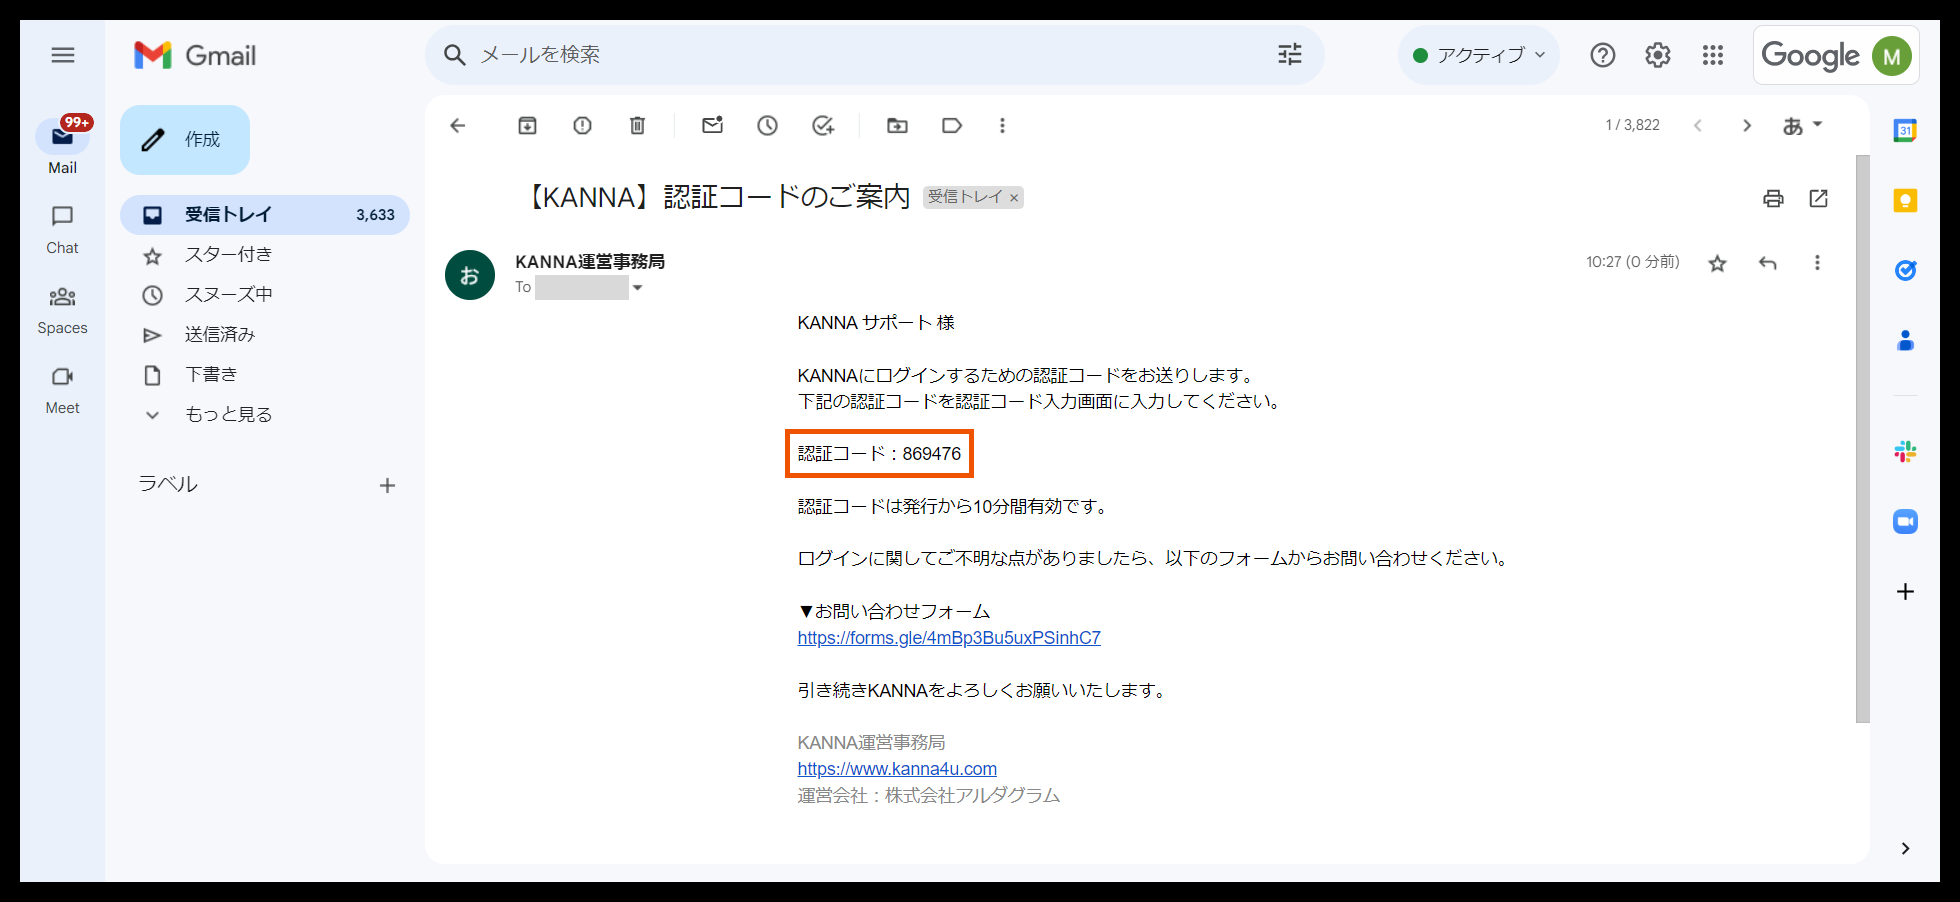Go back to inbox with arrow
The image size is (1960, 902).
pos(458,125)
